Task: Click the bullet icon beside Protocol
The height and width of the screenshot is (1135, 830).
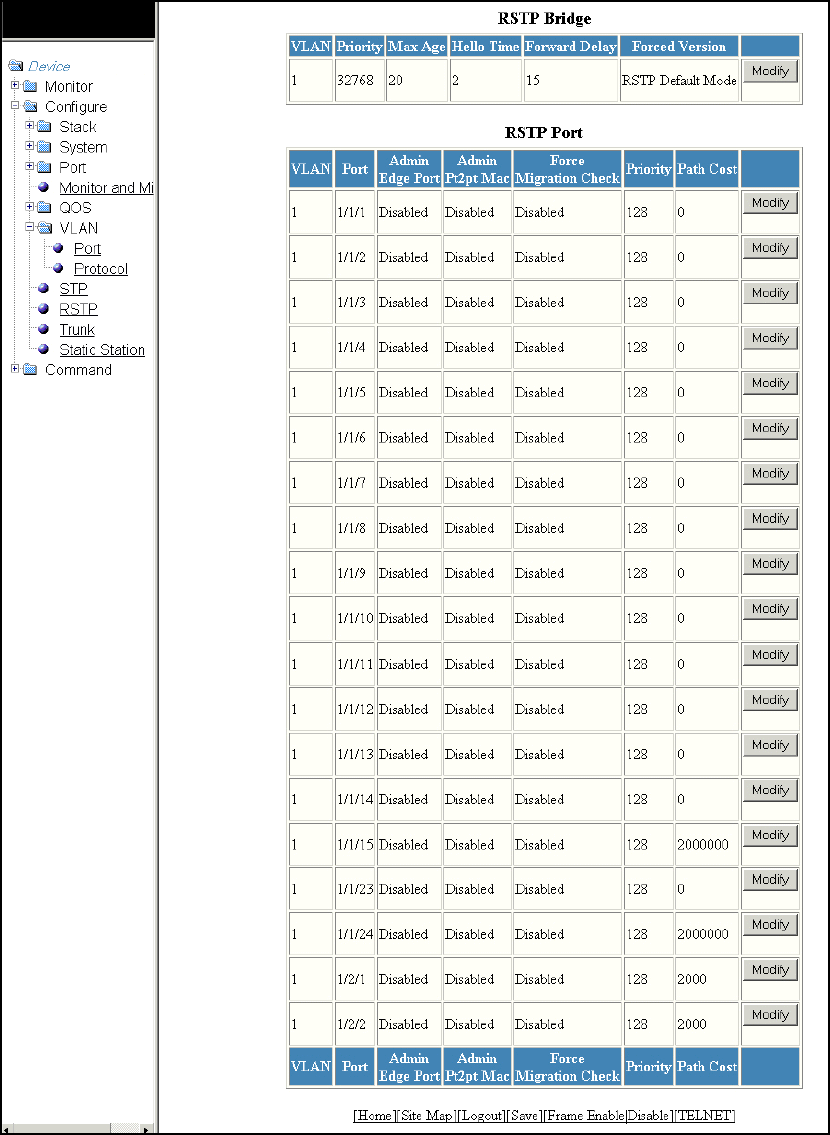Action: [58, 268]
